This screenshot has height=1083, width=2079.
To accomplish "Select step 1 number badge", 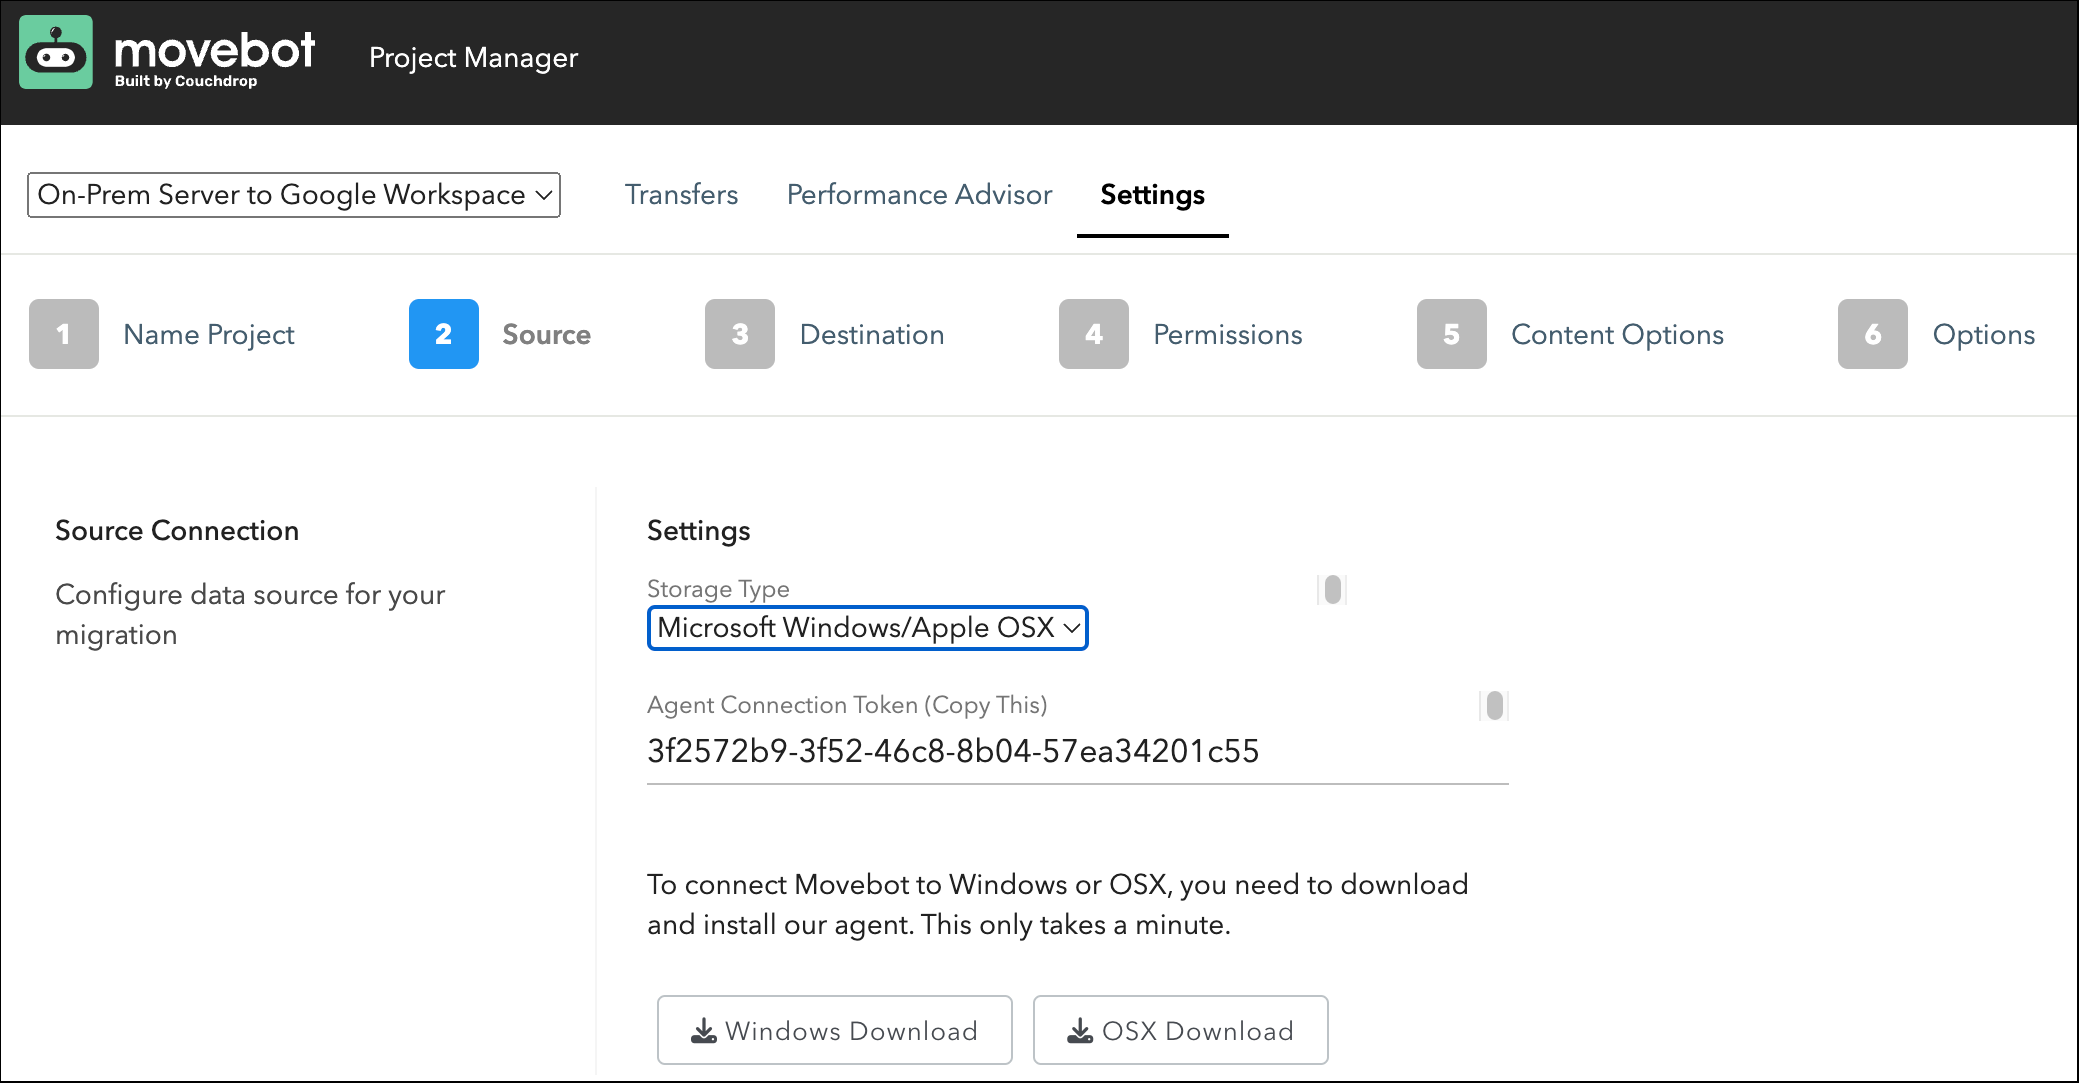I will (x=64, y=334).
